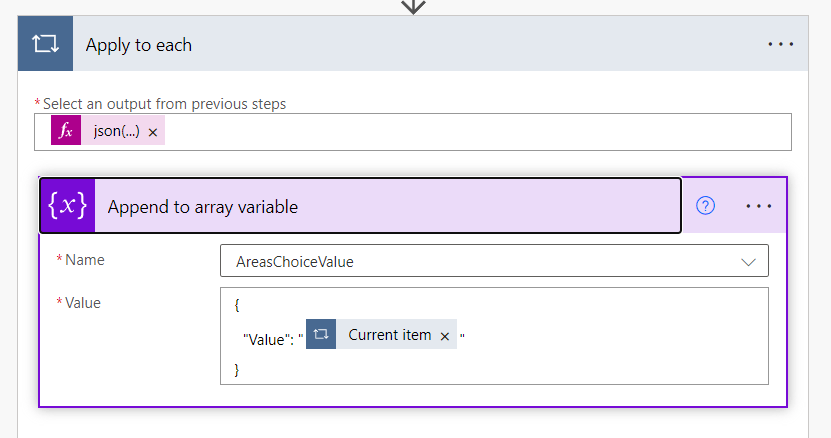The height and width of the screenshot is (438, 831).
Task: Click the fx expression icon on the json token
Action: coord(66,132)
